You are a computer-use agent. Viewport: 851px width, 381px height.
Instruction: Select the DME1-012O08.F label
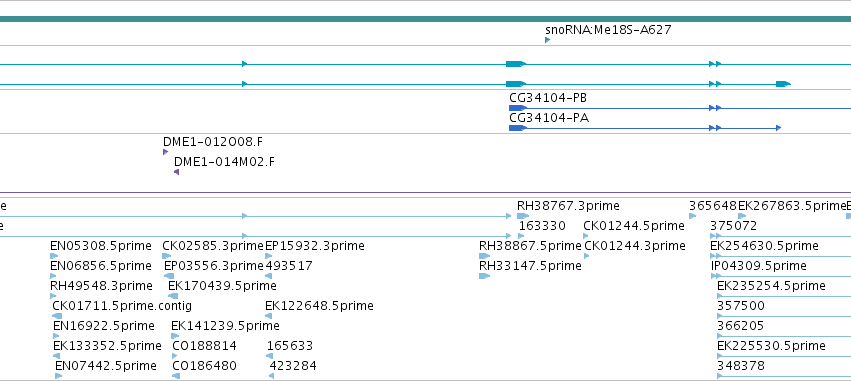(213, 142)
